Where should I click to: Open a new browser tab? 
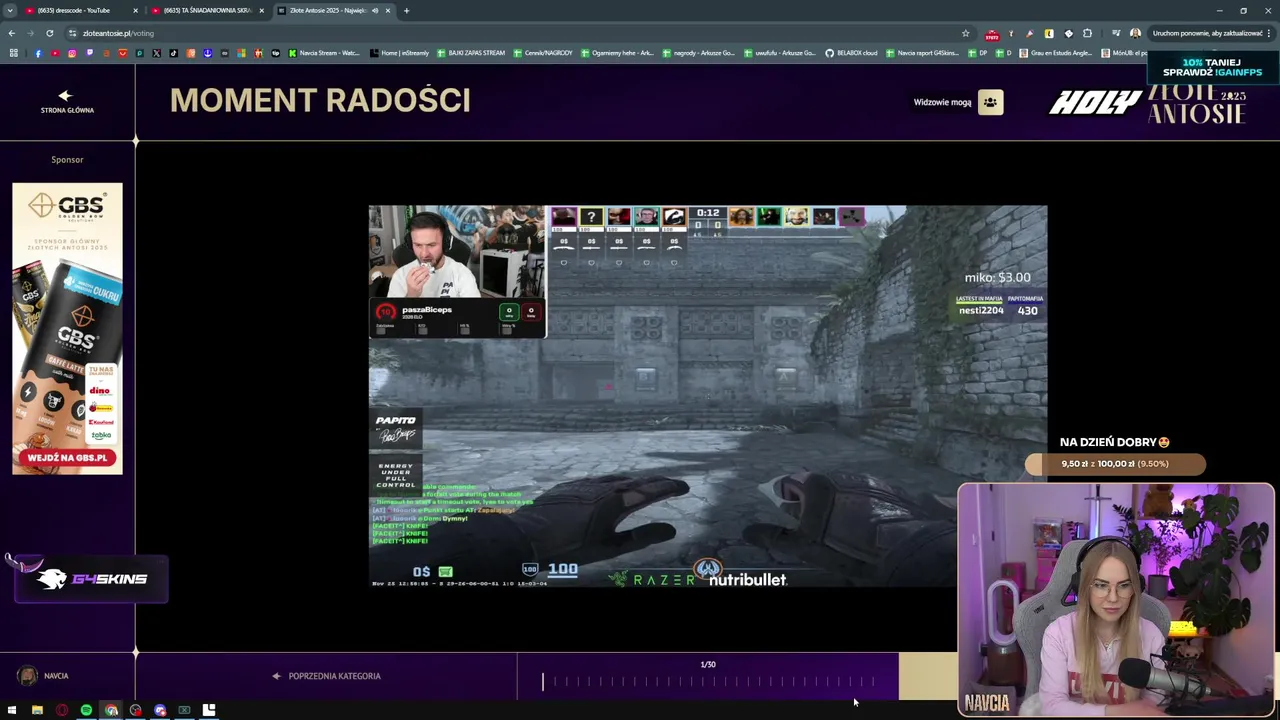(406, 10)
